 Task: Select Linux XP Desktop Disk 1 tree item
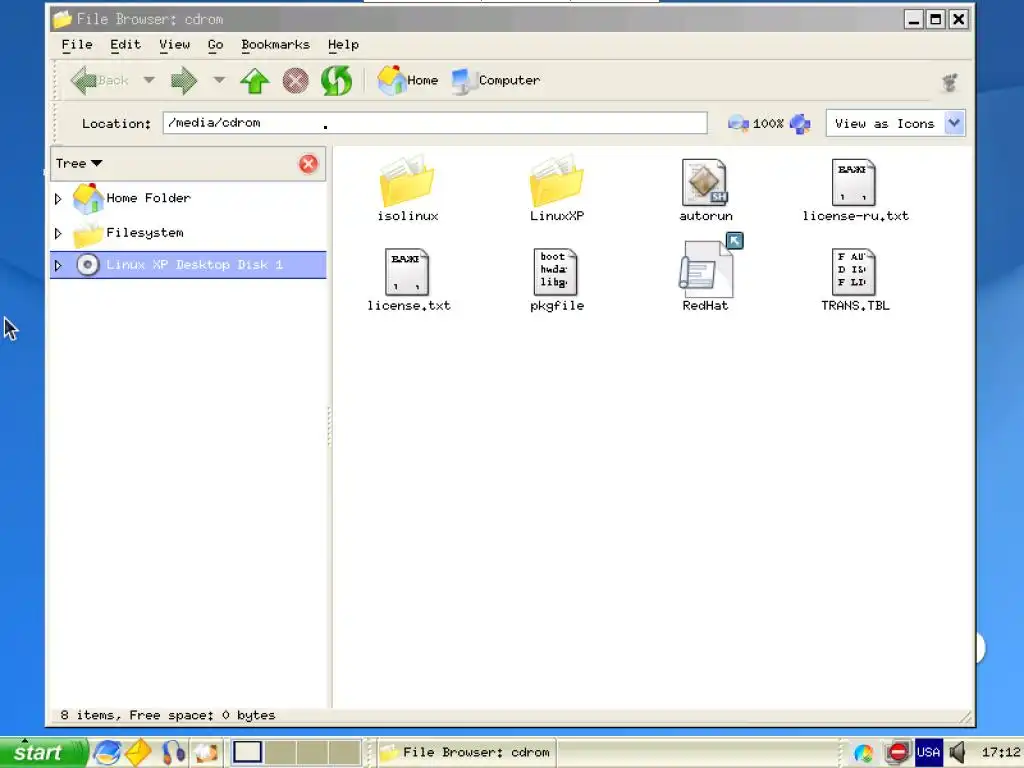[195, 264]
